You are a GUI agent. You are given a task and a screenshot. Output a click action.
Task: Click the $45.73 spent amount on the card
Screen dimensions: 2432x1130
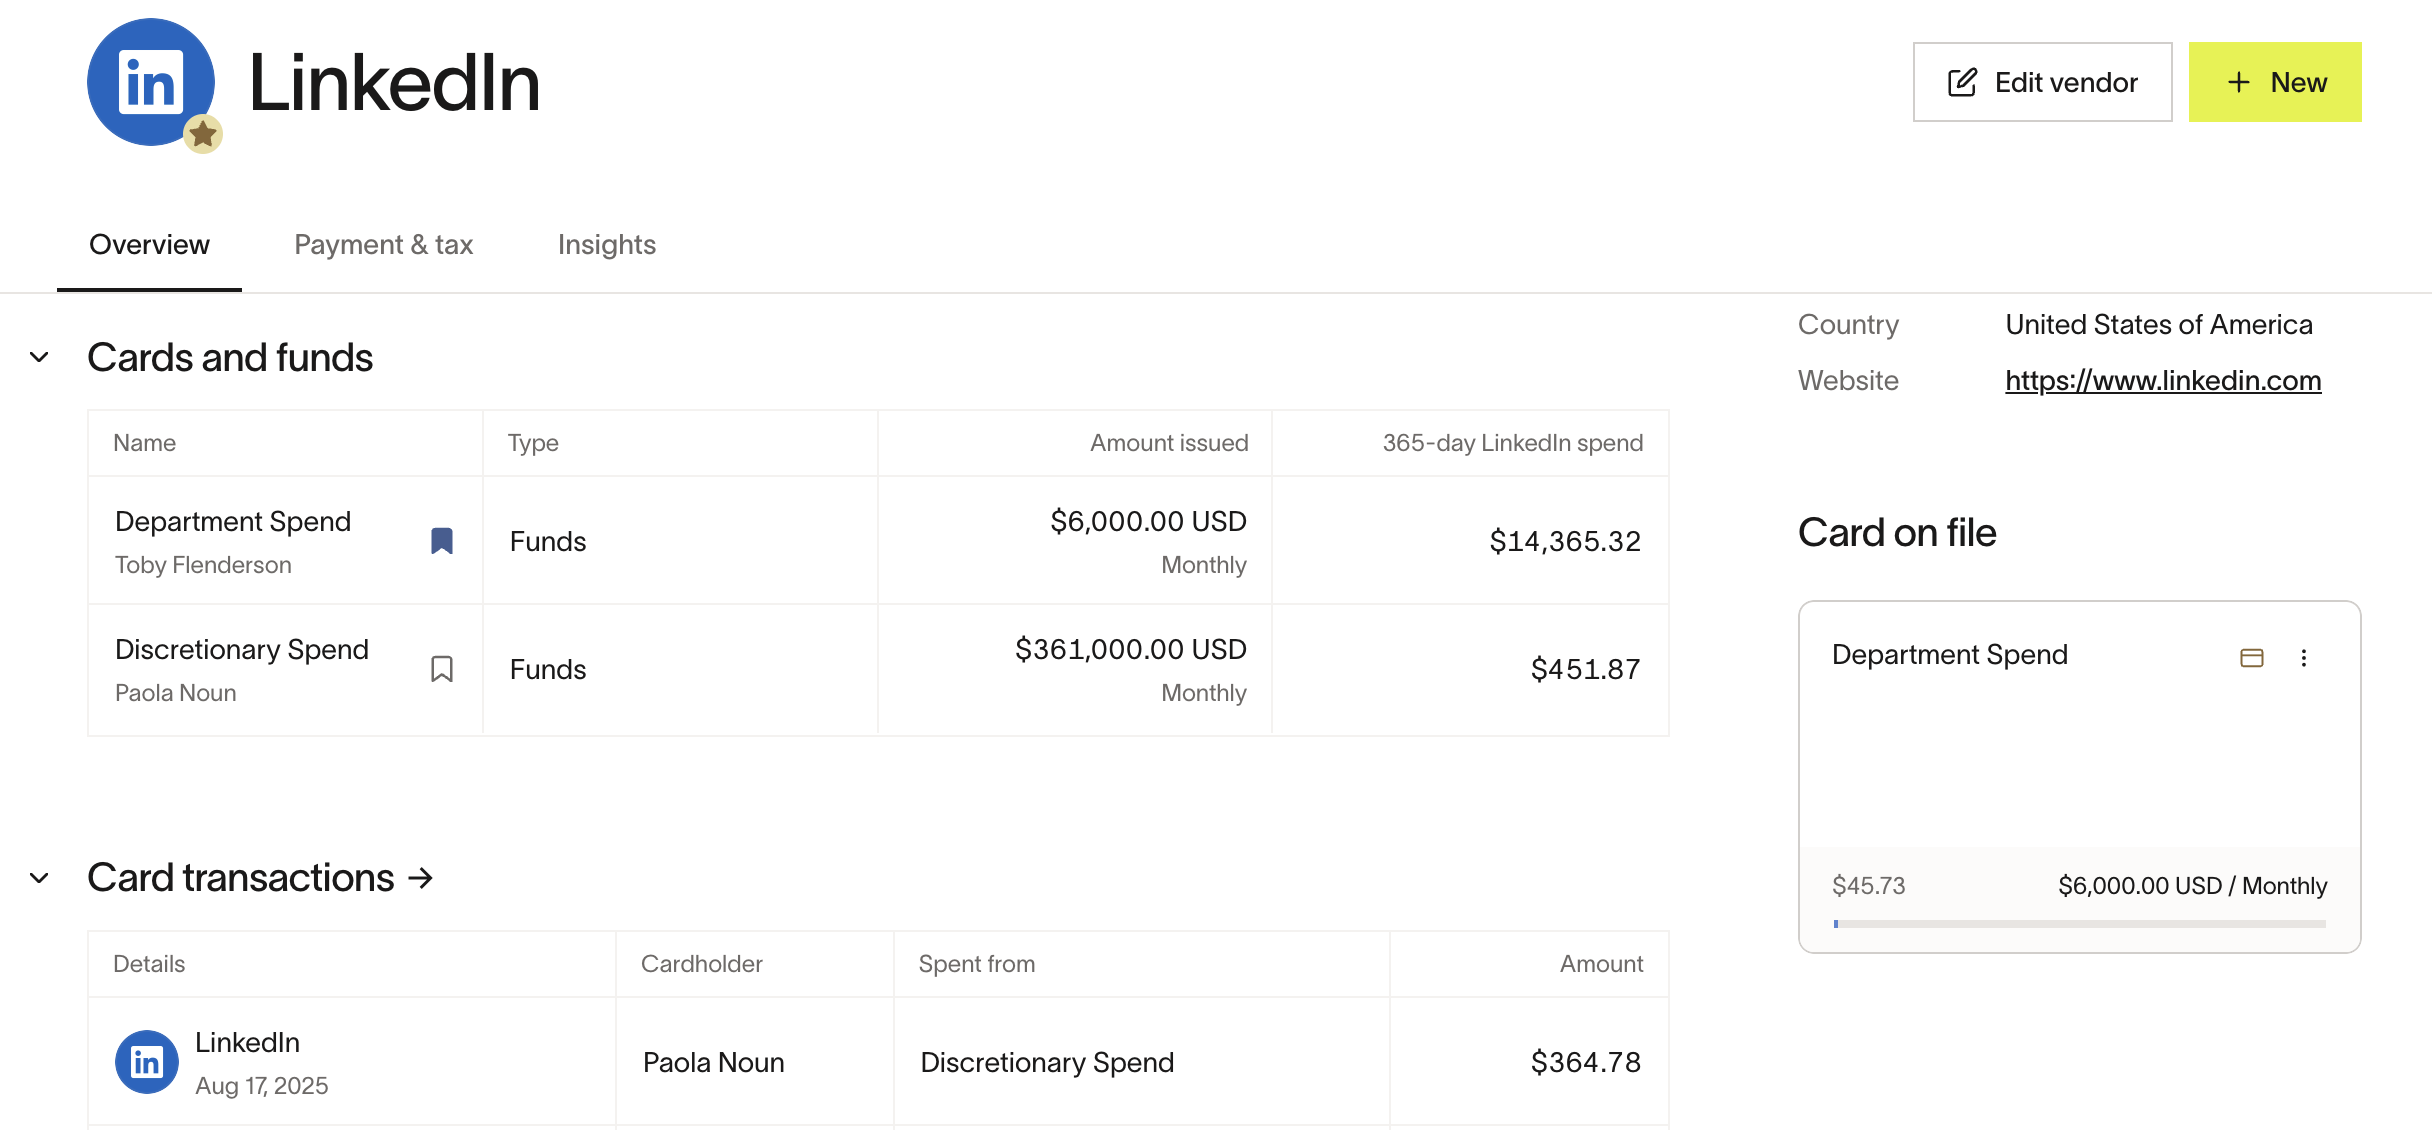point(1868,886)
